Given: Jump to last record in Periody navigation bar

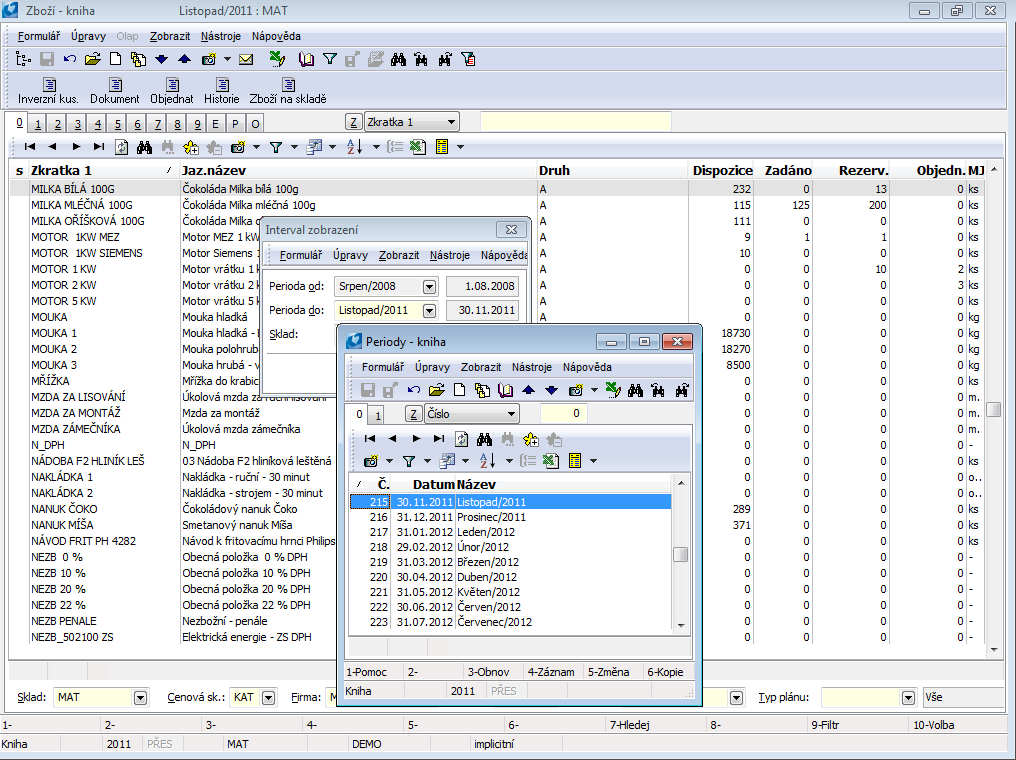Looking at the screenshot, I should tap(438, 438).
